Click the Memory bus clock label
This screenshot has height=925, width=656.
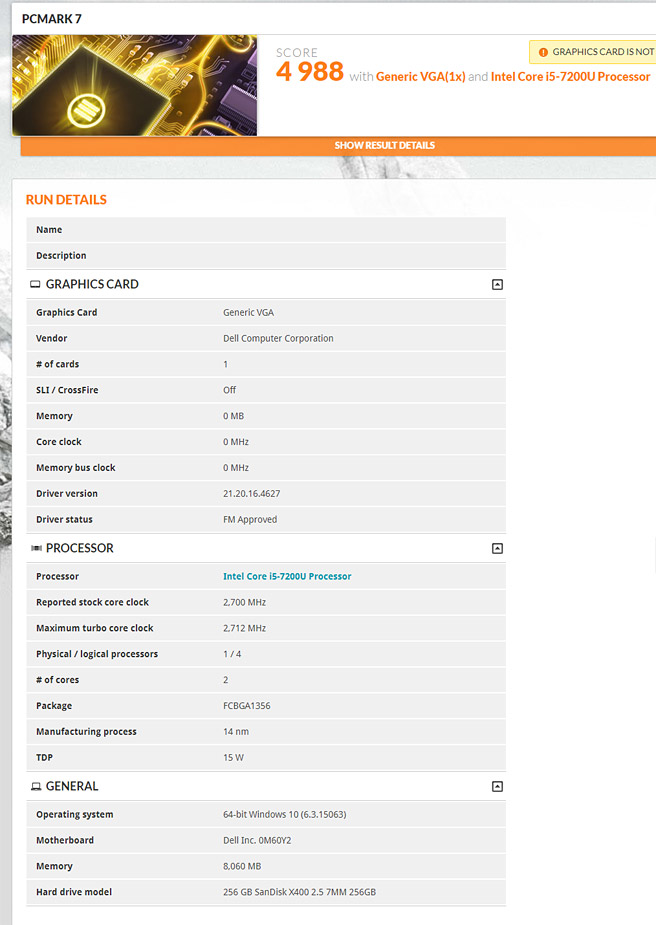click(76, 468)
